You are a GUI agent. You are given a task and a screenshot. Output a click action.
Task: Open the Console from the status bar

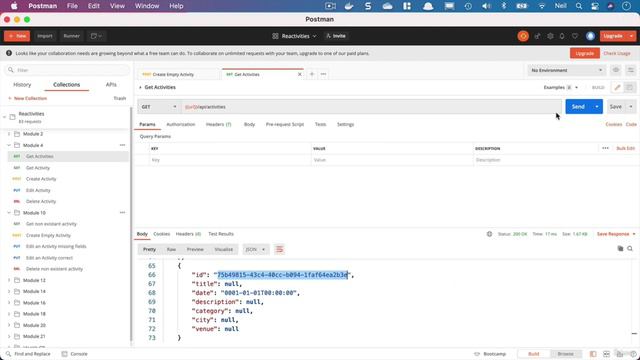pyautogui.click(x=74, y=354)
